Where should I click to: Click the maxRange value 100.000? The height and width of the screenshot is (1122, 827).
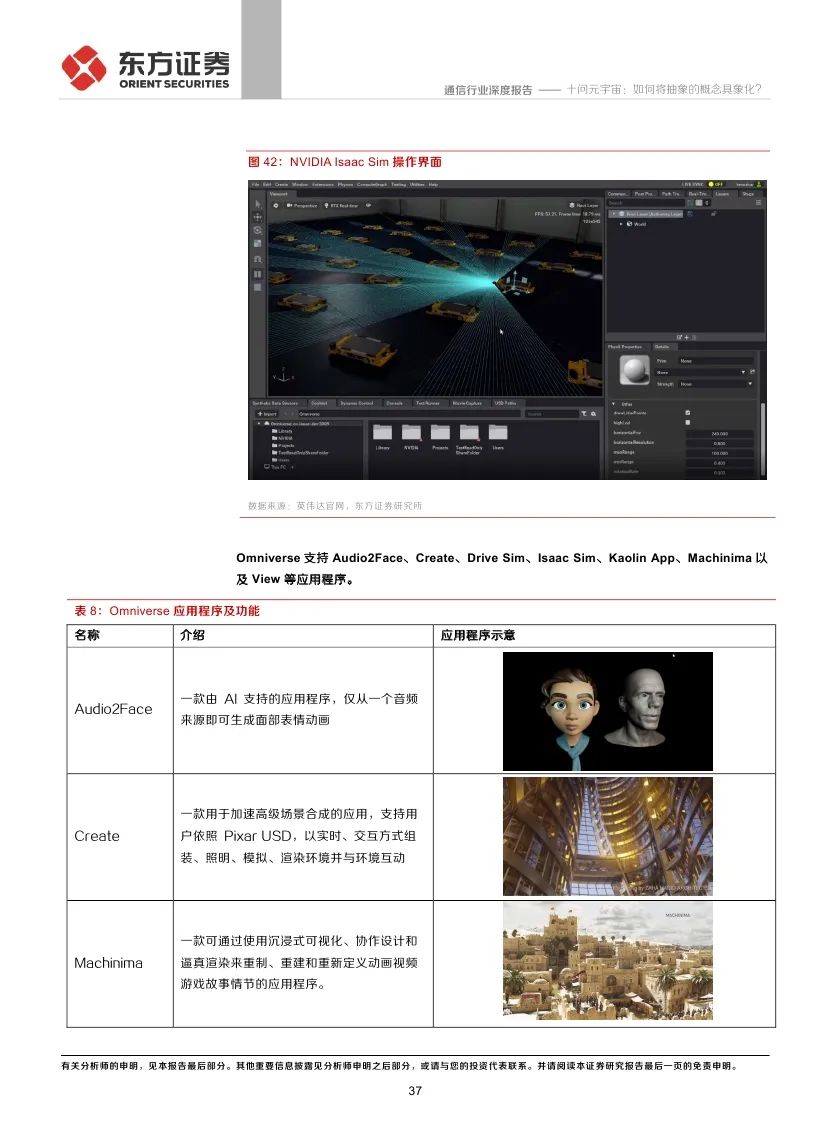[x=719, y=453]
